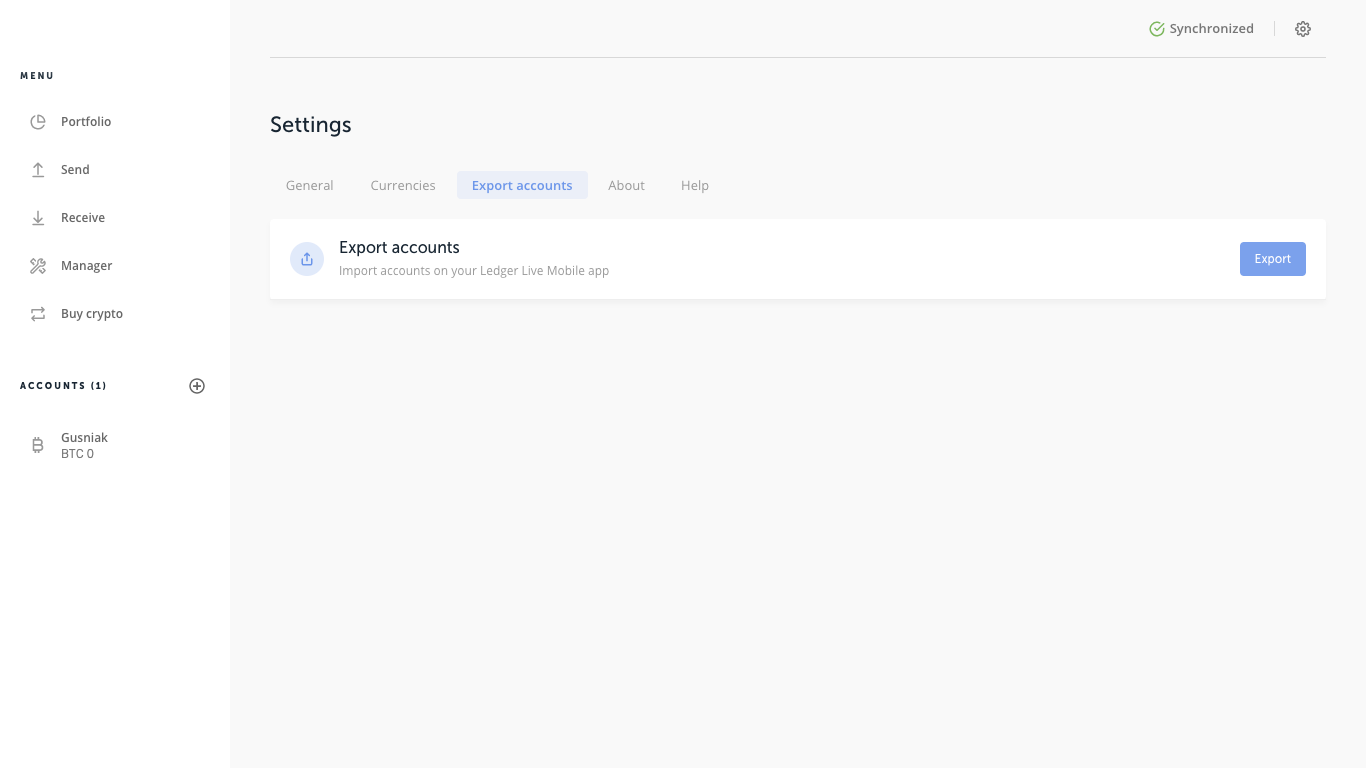The height and width of the screenshot is (768, 1366).
Task: Open the Gusniak account name
Action: pos(84,438)
